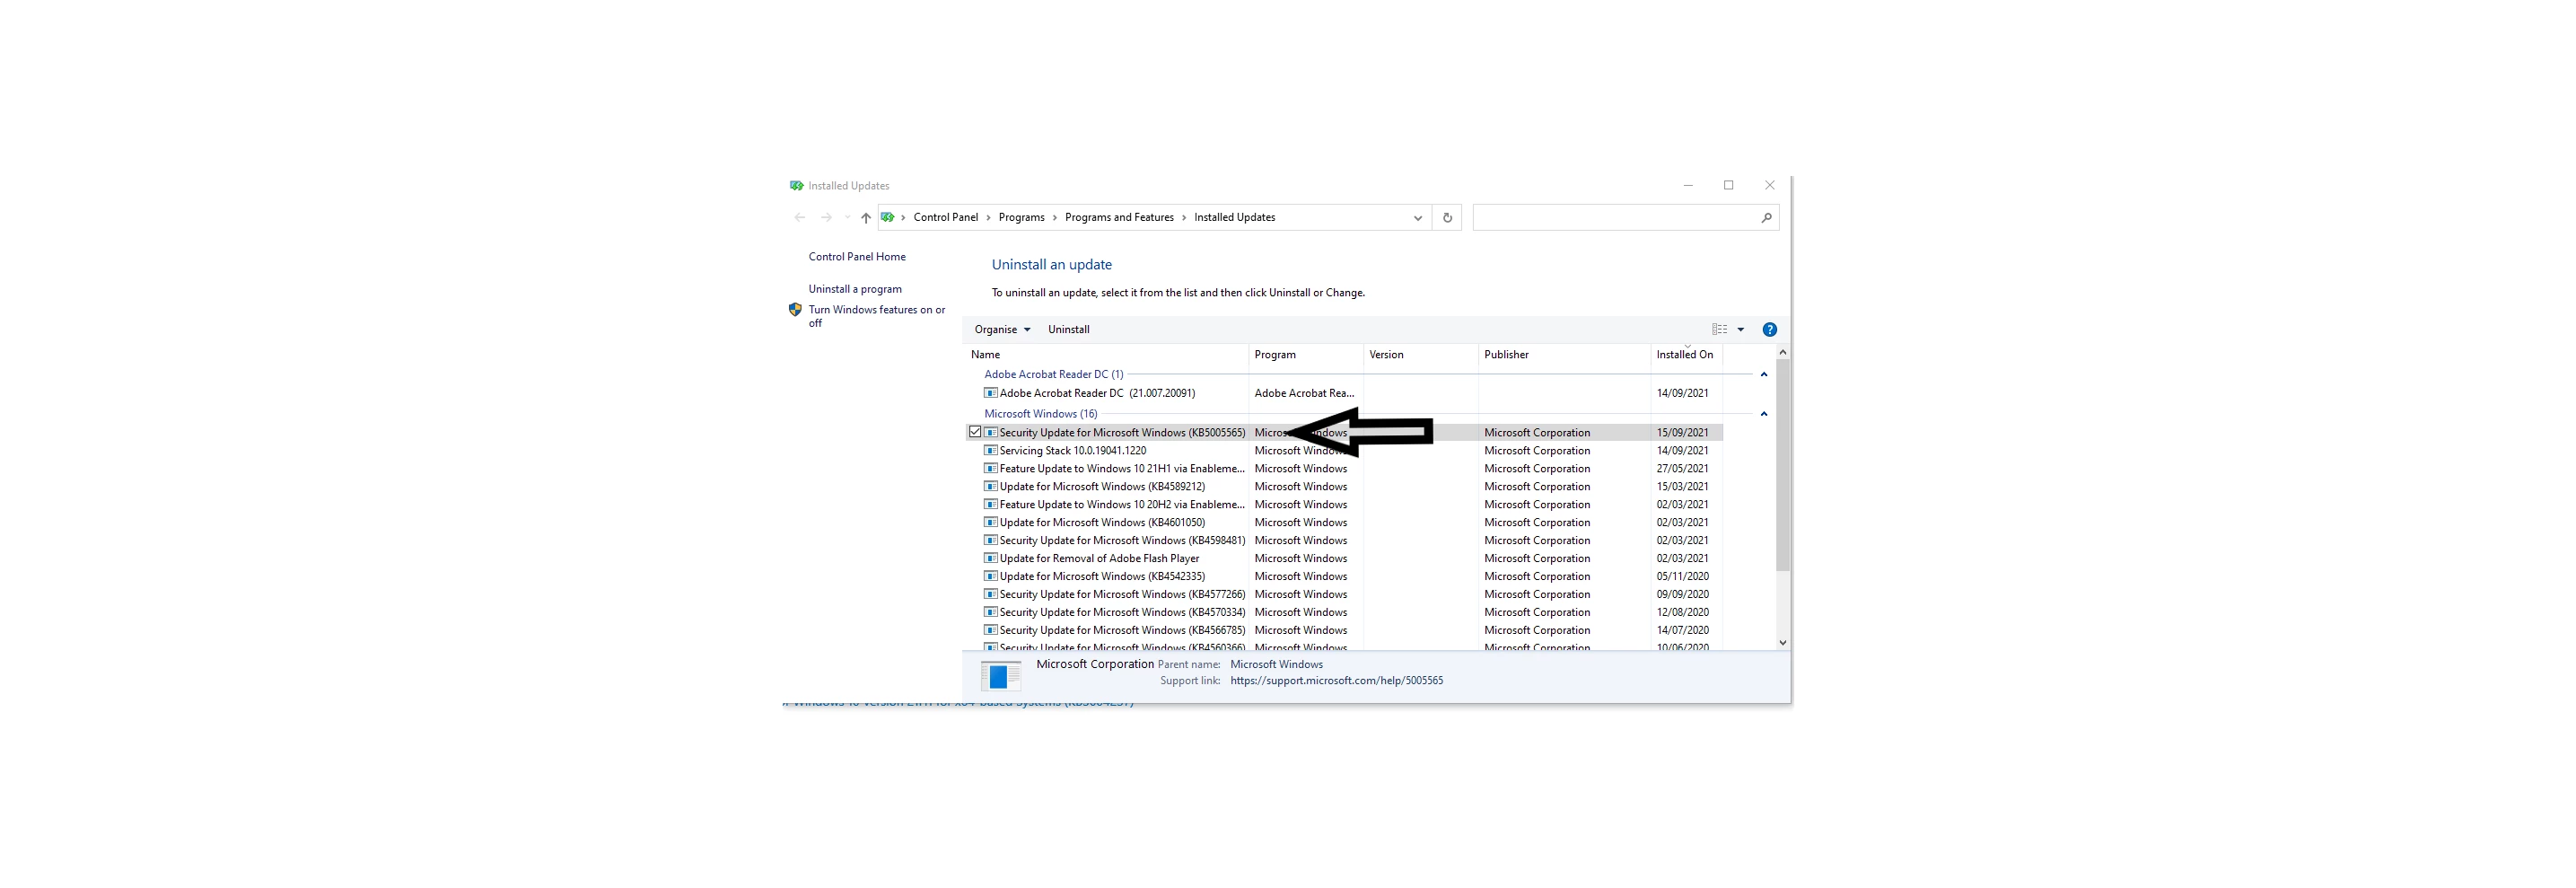Select Security Update (KB4570334) row
The width and height of the screenshot is (2576, 888).
click(x=1344, y=613)
